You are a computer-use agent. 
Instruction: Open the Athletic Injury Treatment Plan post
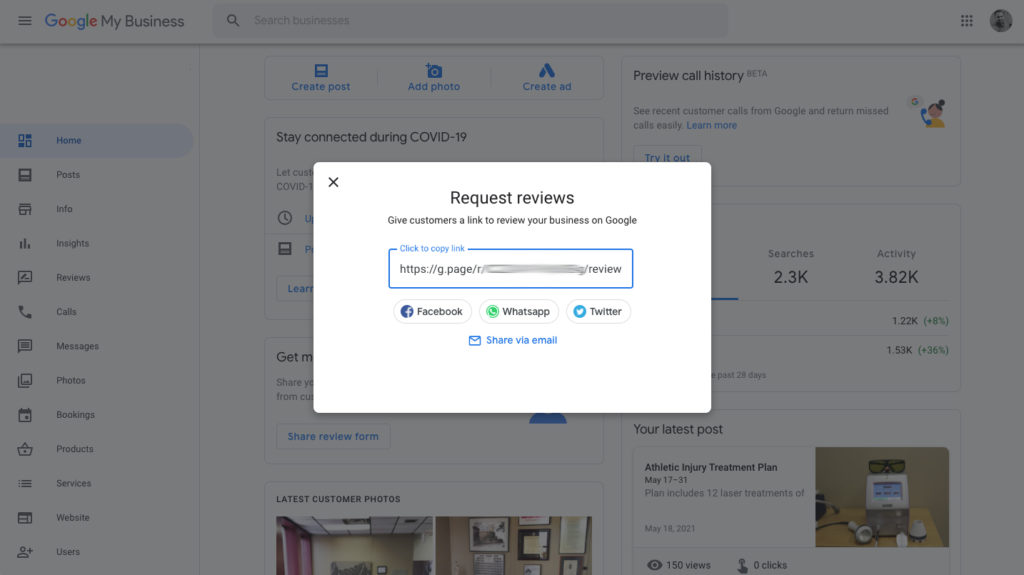pos(711,468)
